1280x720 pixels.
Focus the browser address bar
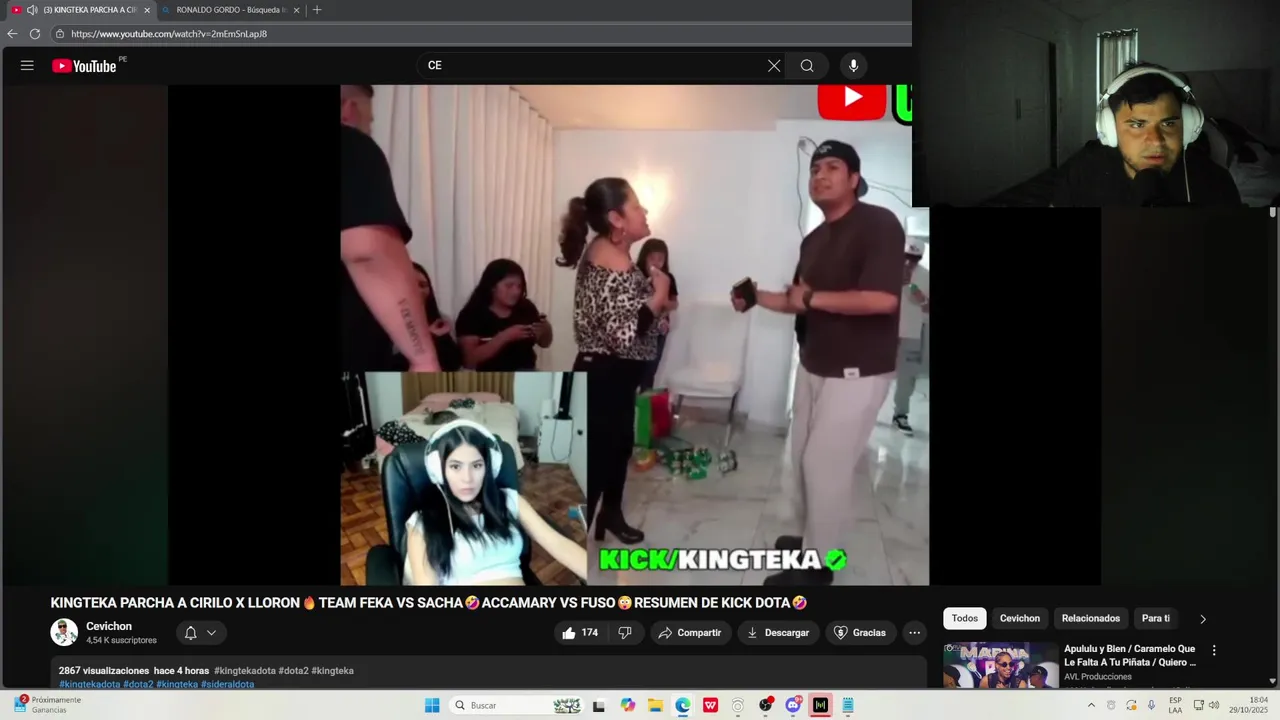point(480,33)
